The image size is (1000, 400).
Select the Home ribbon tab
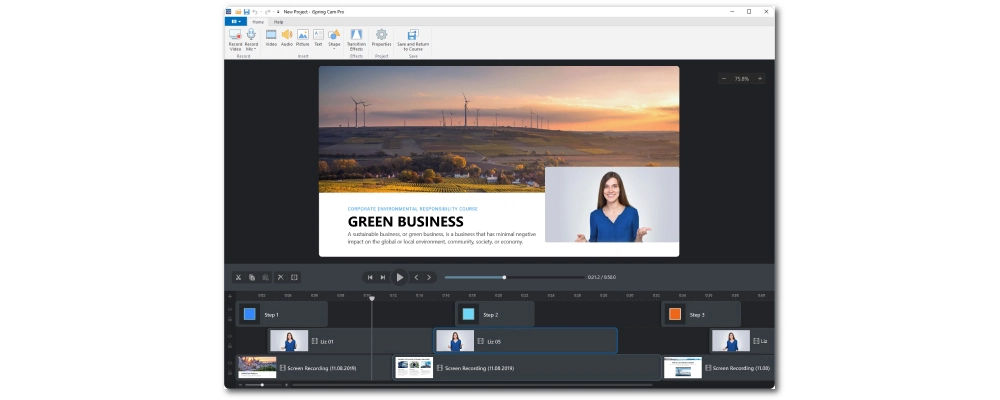click(x=258, y=21)
